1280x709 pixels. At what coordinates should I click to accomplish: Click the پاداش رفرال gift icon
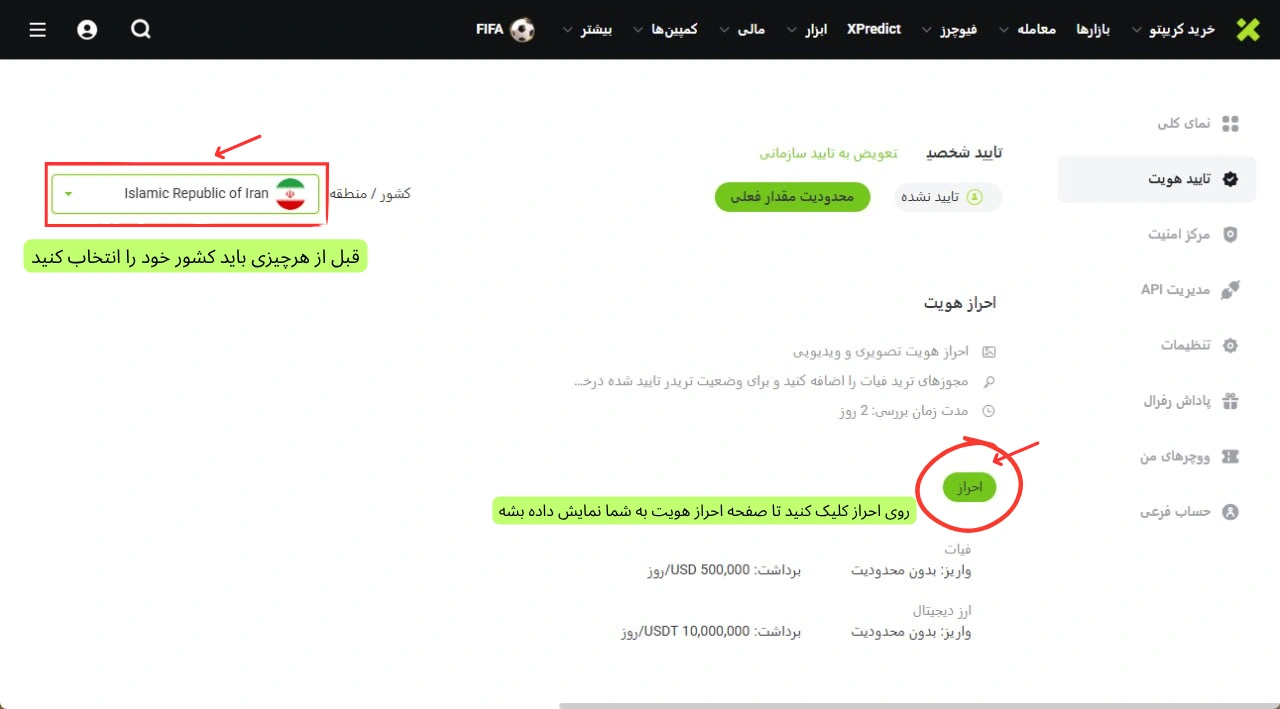tap(1231, 401)
